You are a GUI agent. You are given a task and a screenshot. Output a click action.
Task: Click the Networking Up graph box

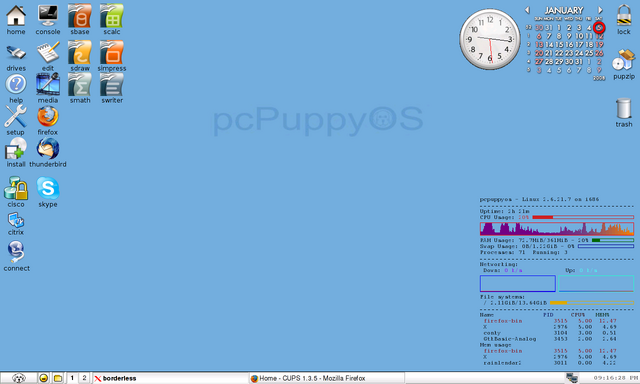pyautogui.click(x=596, y=284)
